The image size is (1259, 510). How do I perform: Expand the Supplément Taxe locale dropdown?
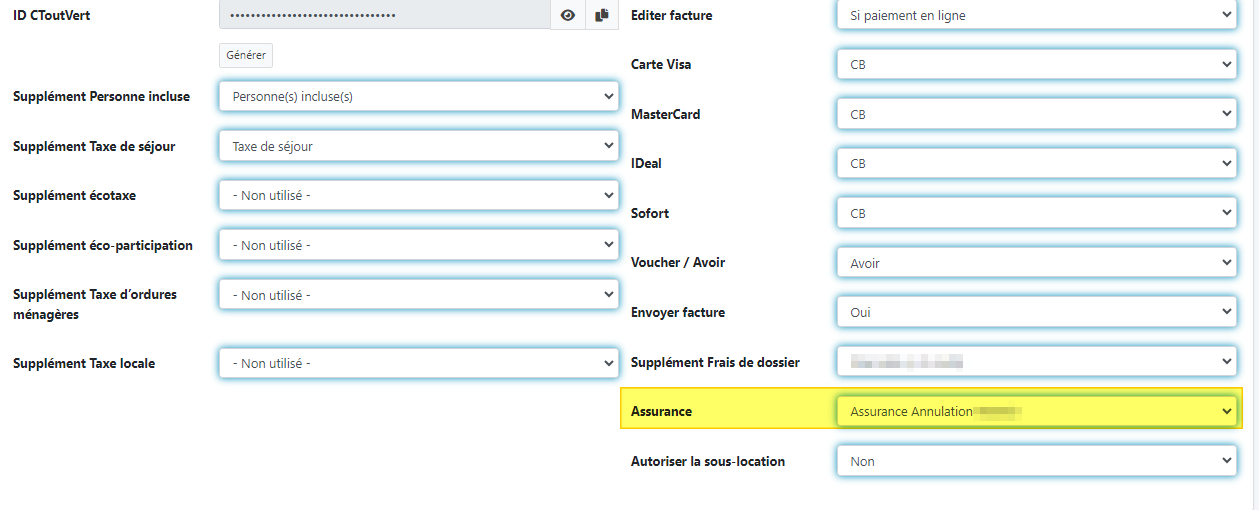418,363
